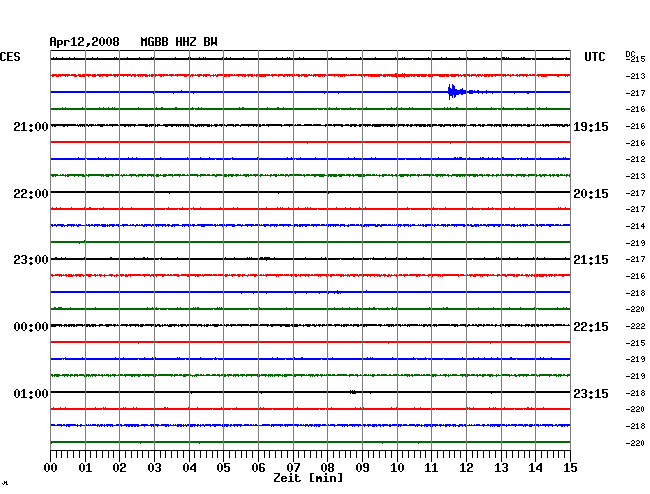The image size is (650, 494).
Task: Select the 01:00 local time label
Action: pyautogui.click(x=31, y=393)
